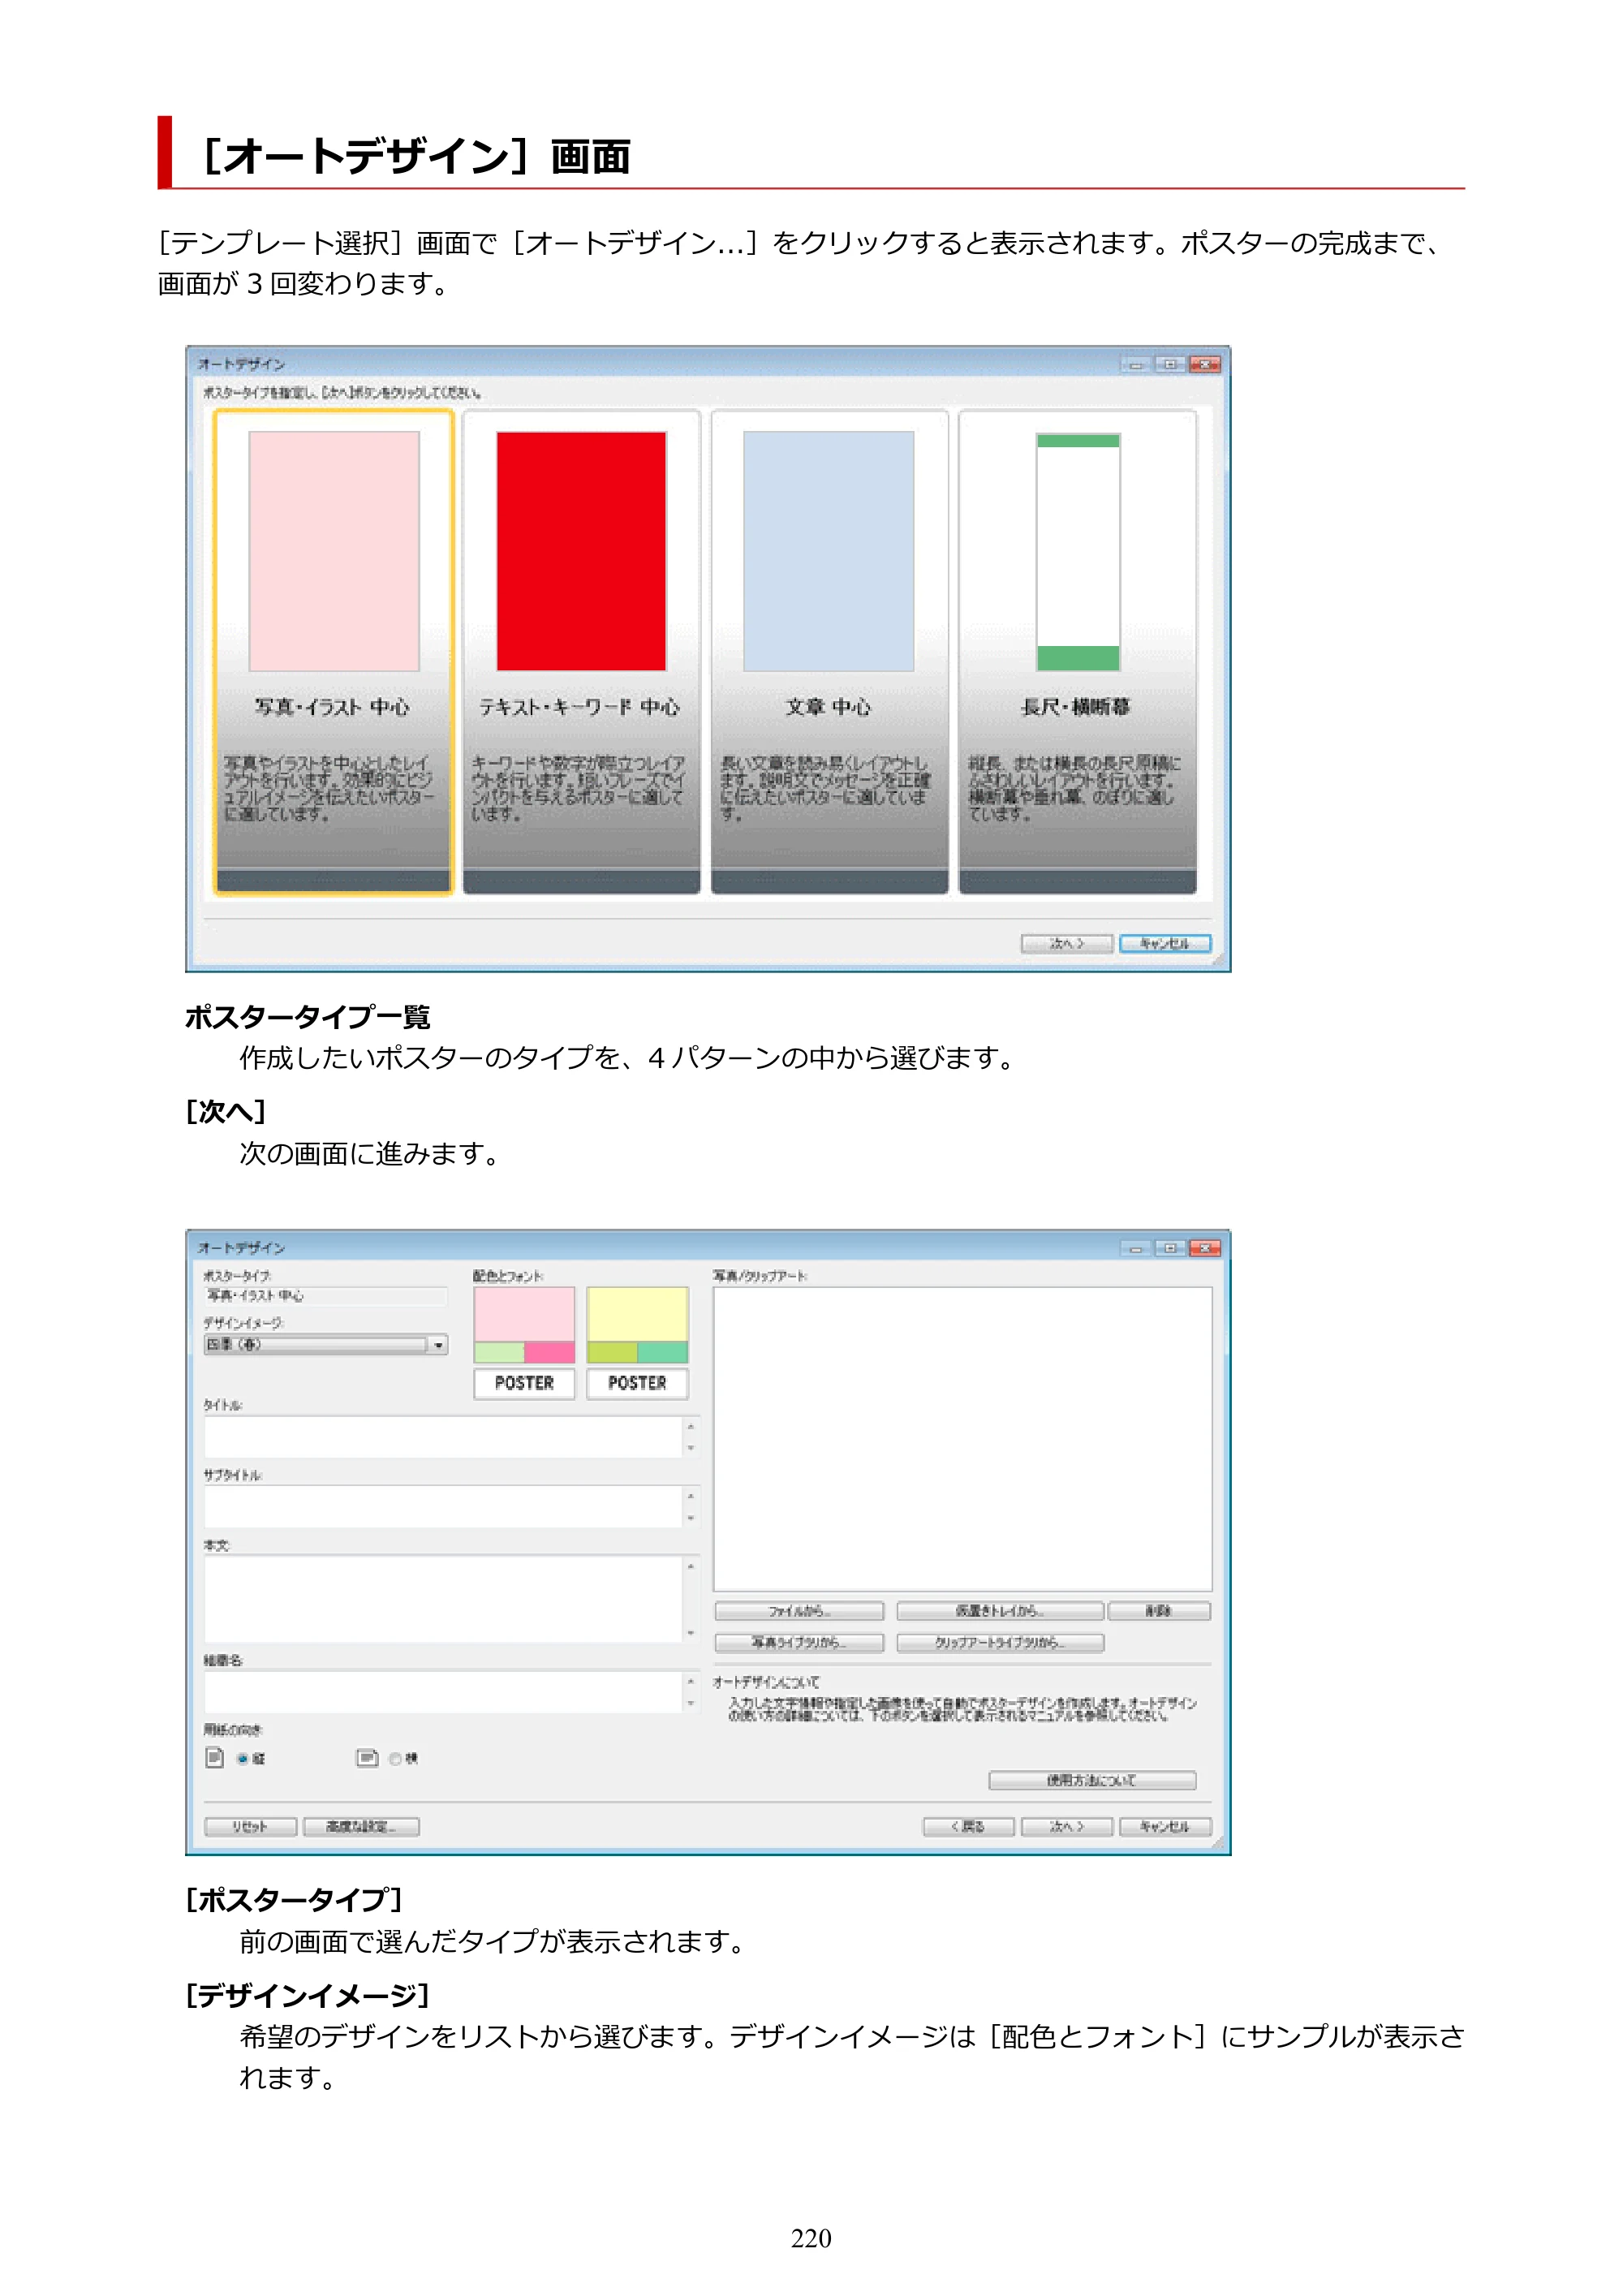
Task: Open 写真ライブラリから... button
Action: [799, 1643]
